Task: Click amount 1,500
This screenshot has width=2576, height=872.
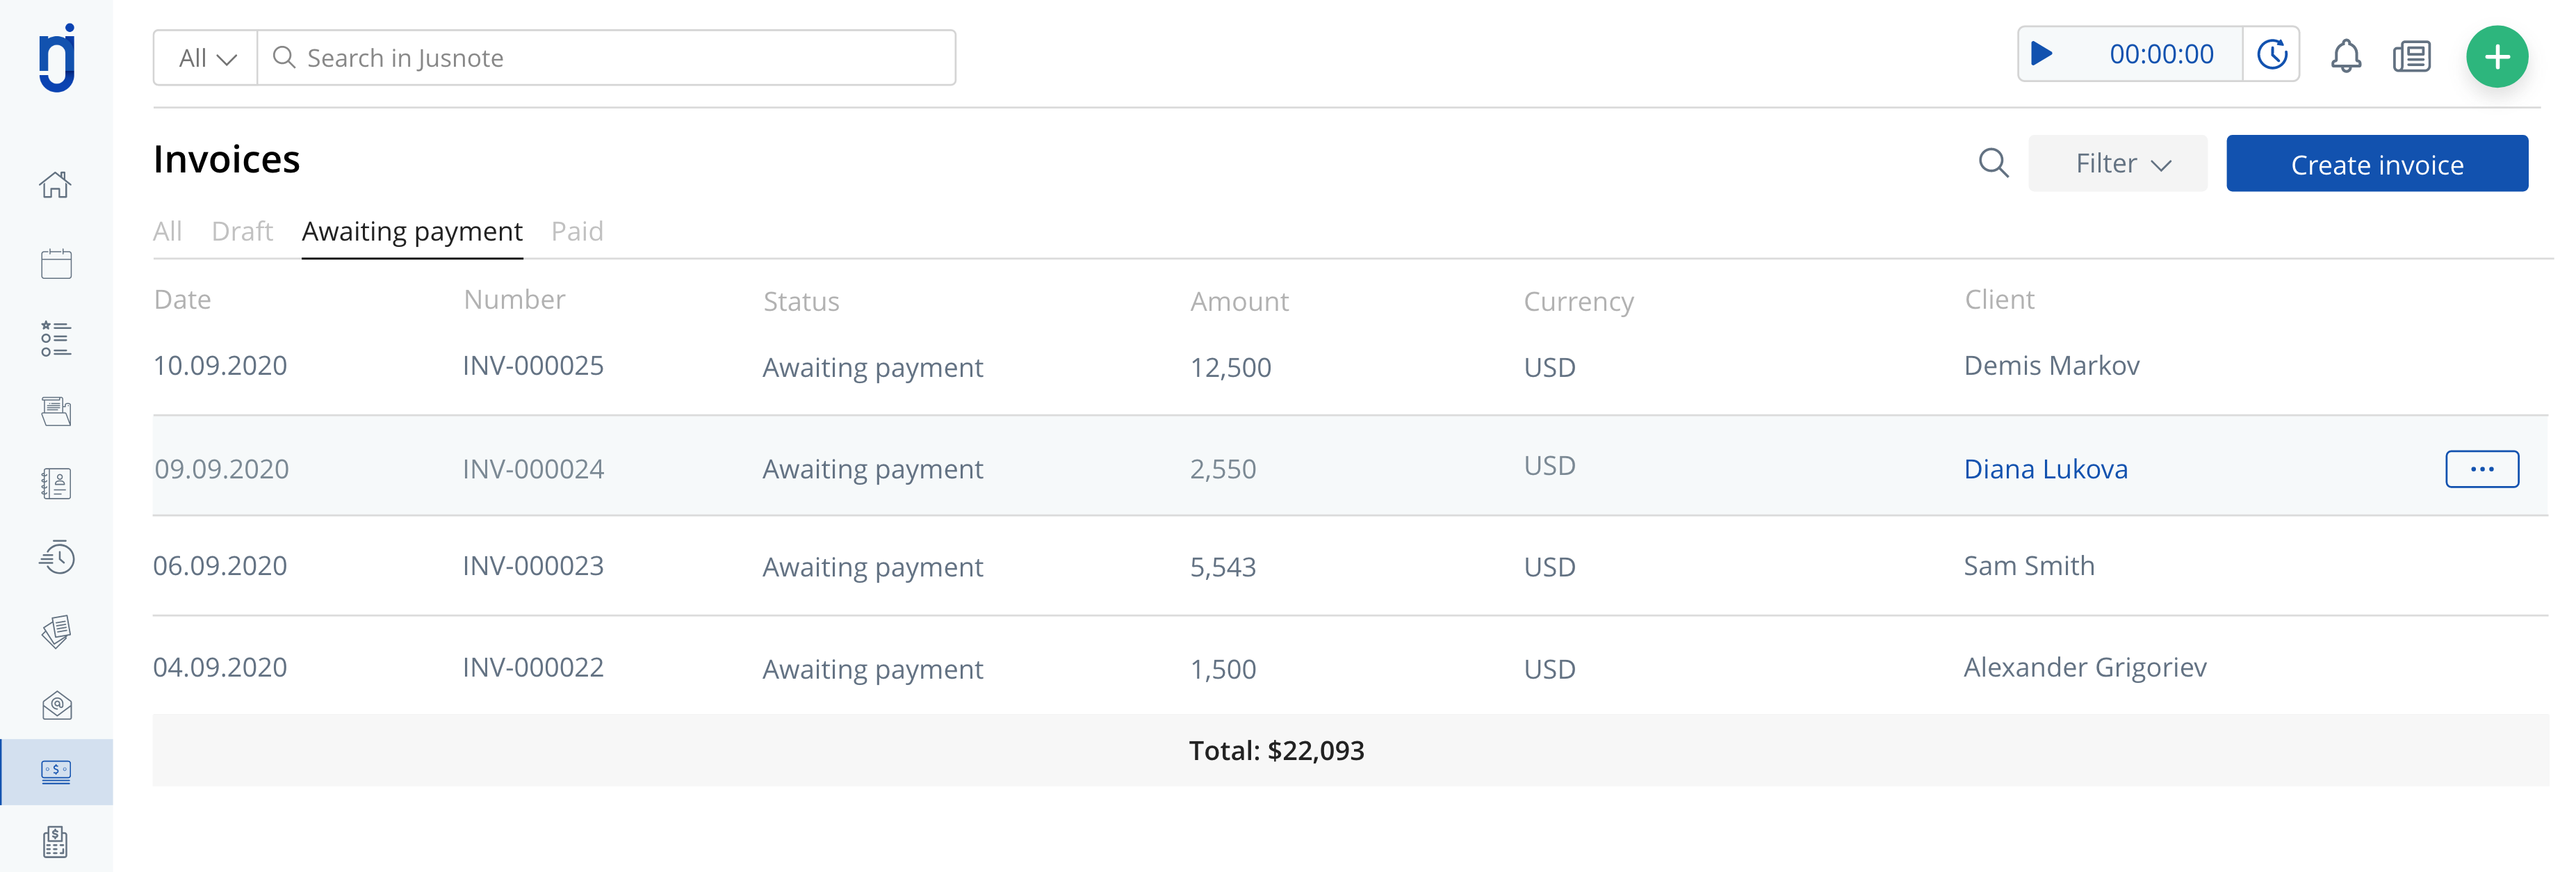Action: (x=1223, y=669)
